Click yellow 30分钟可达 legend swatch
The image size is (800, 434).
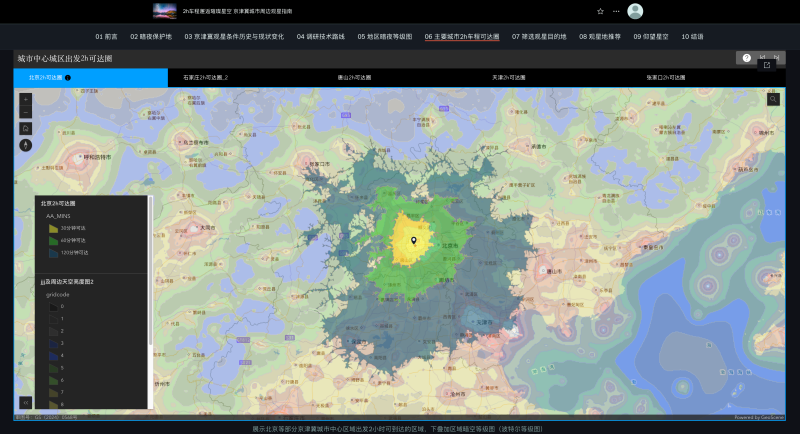[x=54, y=228]
